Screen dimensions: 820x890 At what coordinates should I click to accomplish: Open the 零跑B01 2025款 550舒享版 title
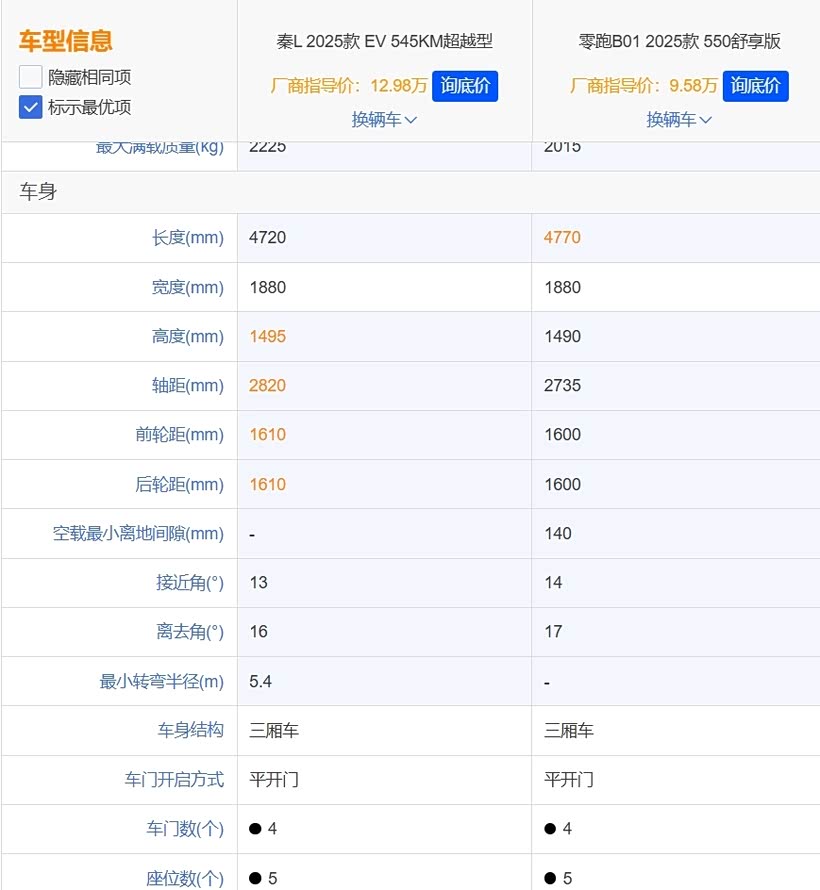coord(679,42)
